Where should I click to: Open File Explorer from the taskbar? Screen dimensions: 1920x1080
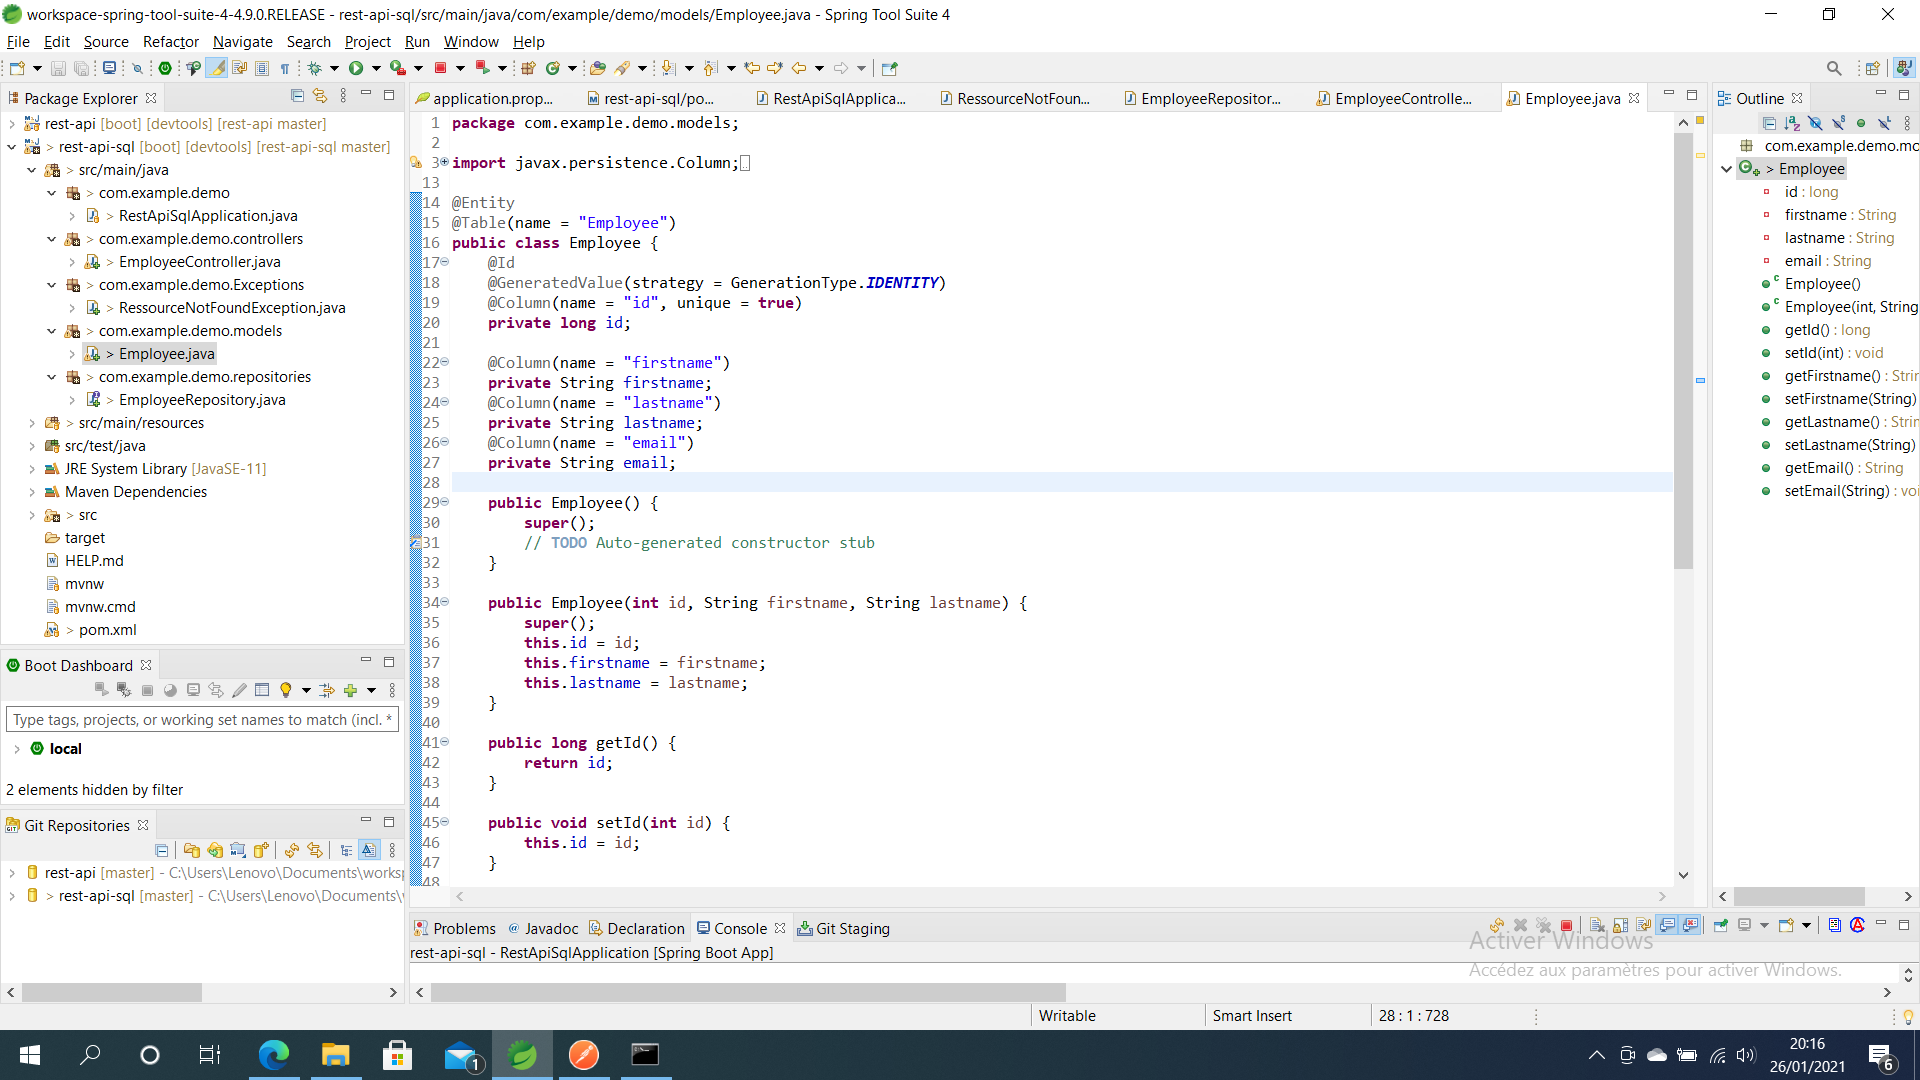point(335,1055)
